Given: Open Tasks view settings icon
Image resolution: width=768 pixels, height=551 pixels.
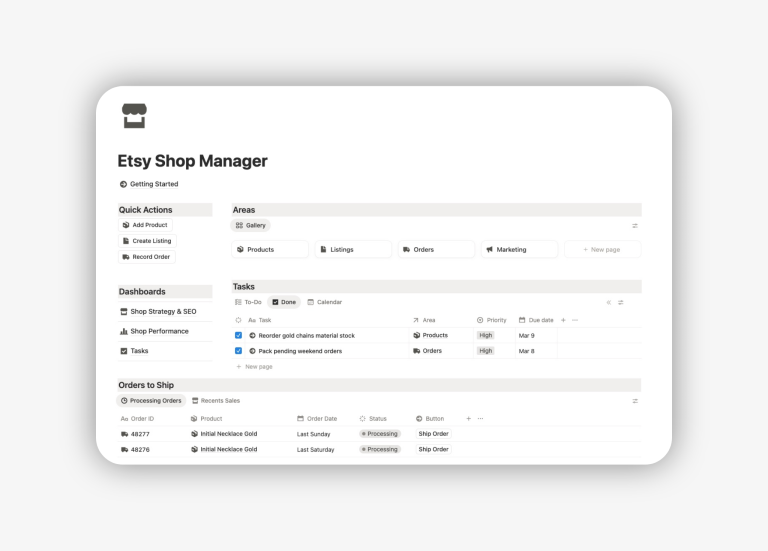Looking at the screenshot, I should click(621, 303).
